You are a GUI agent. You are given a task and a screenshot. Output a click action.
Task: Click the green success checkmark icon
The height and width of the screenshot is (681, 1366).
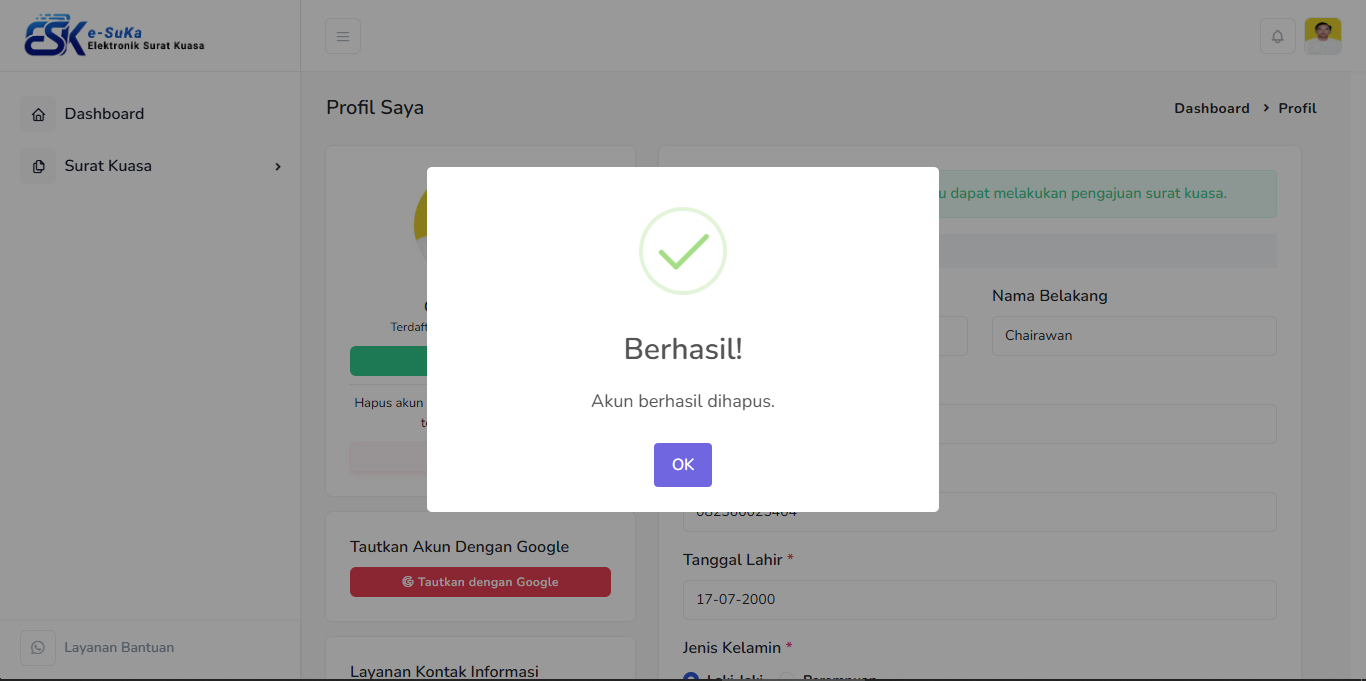coord(682,251)
